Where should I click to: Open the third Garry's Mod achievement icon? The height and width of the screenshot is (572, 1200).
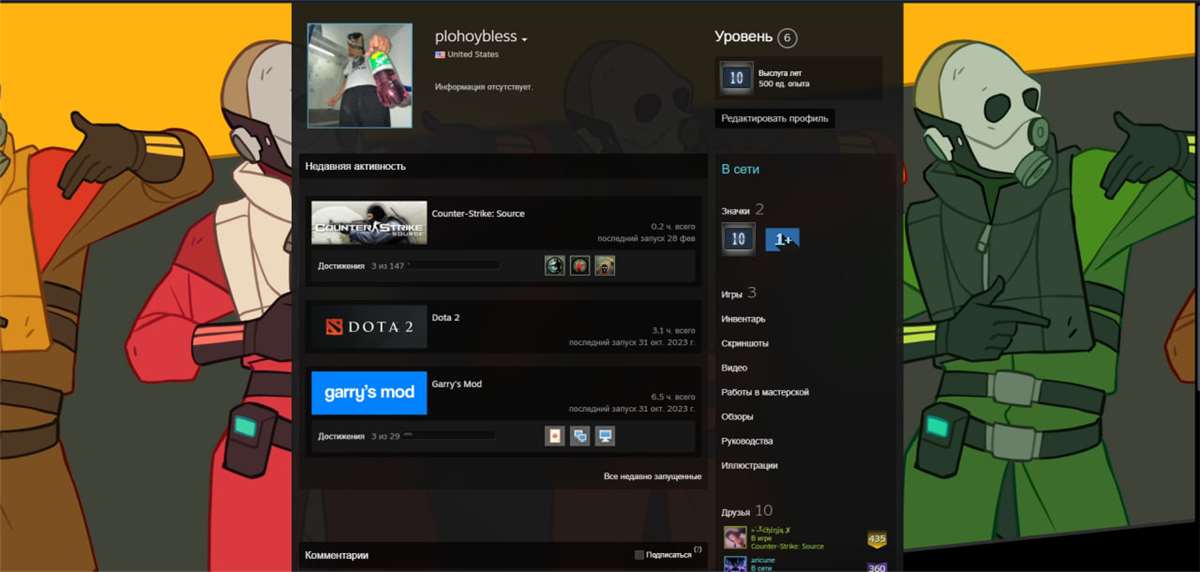[x=605, y=436]
